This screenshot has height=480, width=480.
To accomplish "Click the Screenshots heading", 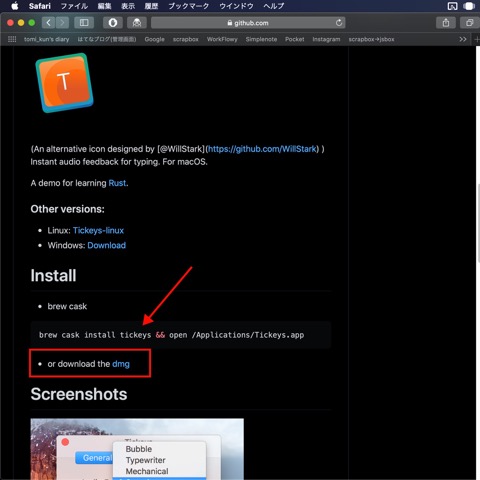I will (79, 394).
